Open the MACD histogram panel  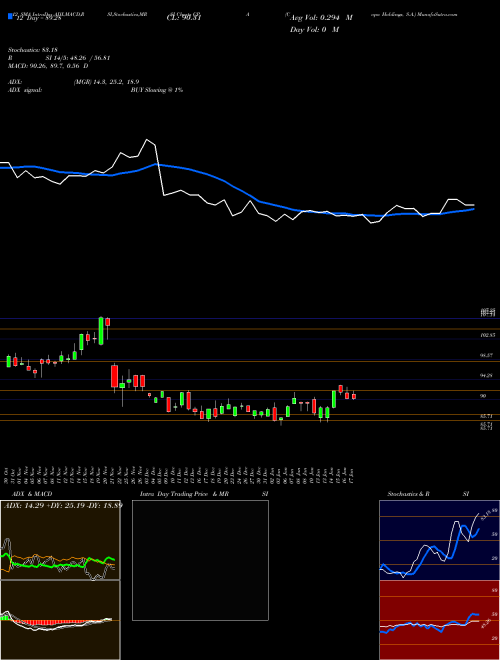click(x=60, y=620)
